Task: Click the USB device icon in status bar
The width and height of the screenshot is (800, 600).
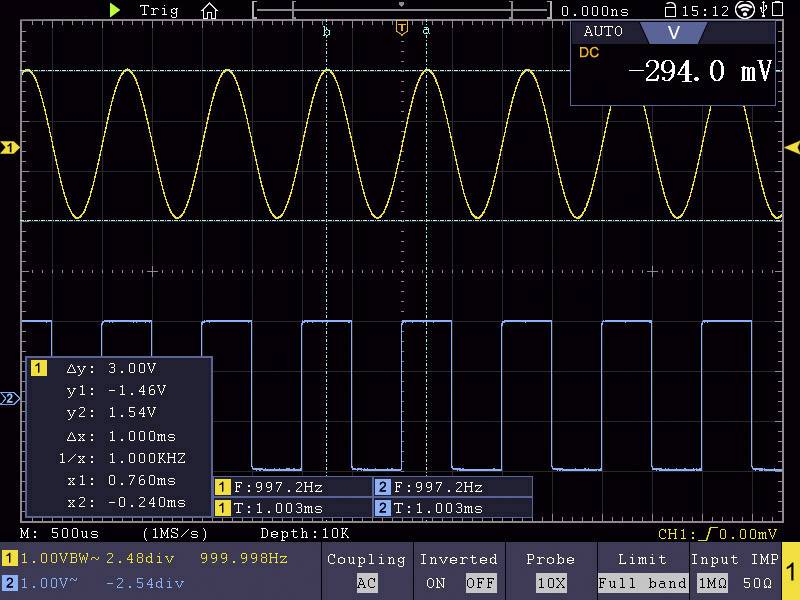Action: click(x=763, y=10)
